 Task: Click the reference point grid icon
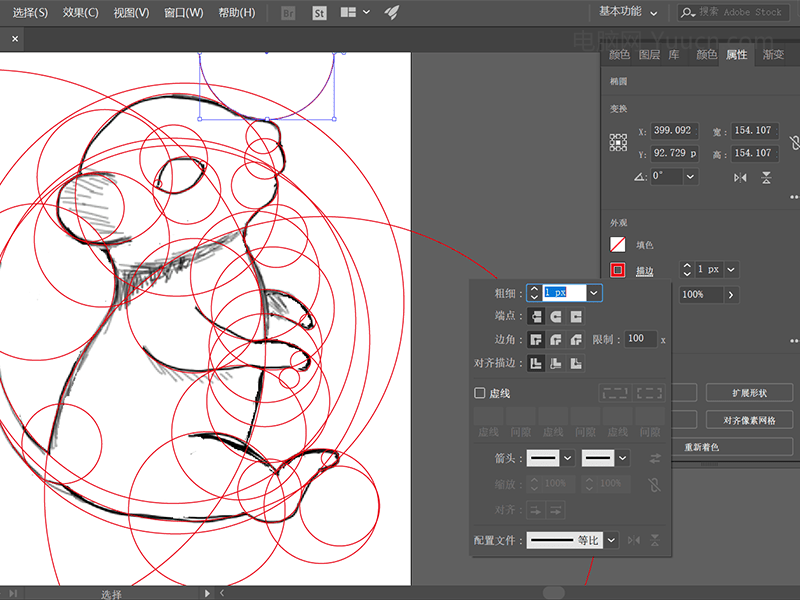618,142
